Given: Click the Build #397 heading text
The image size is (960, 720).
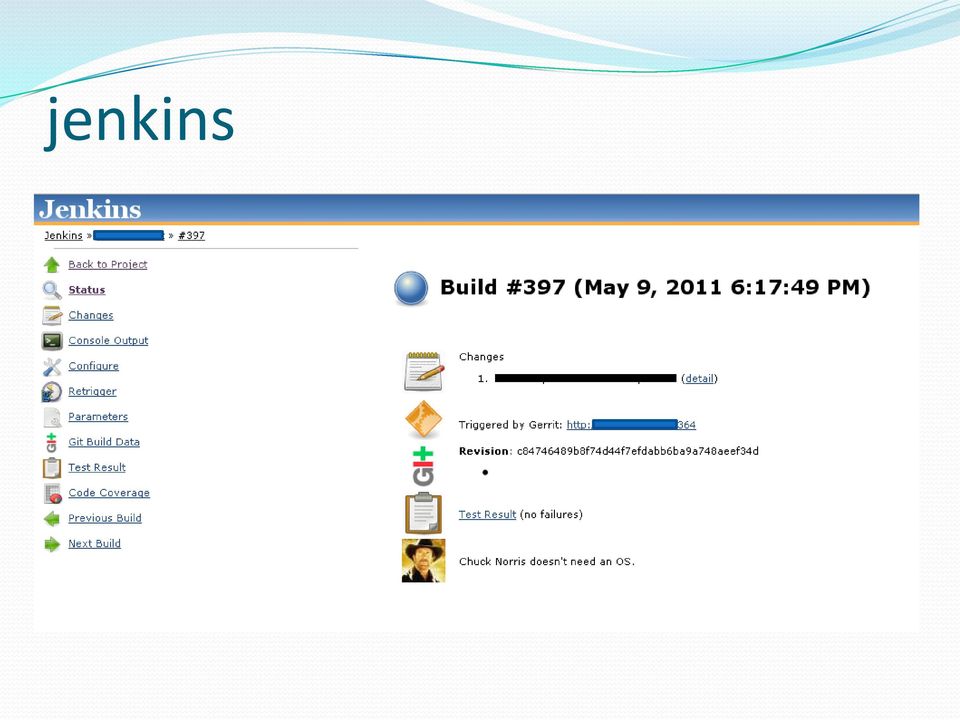Looking at the screenshot, I should coord(655,288).
